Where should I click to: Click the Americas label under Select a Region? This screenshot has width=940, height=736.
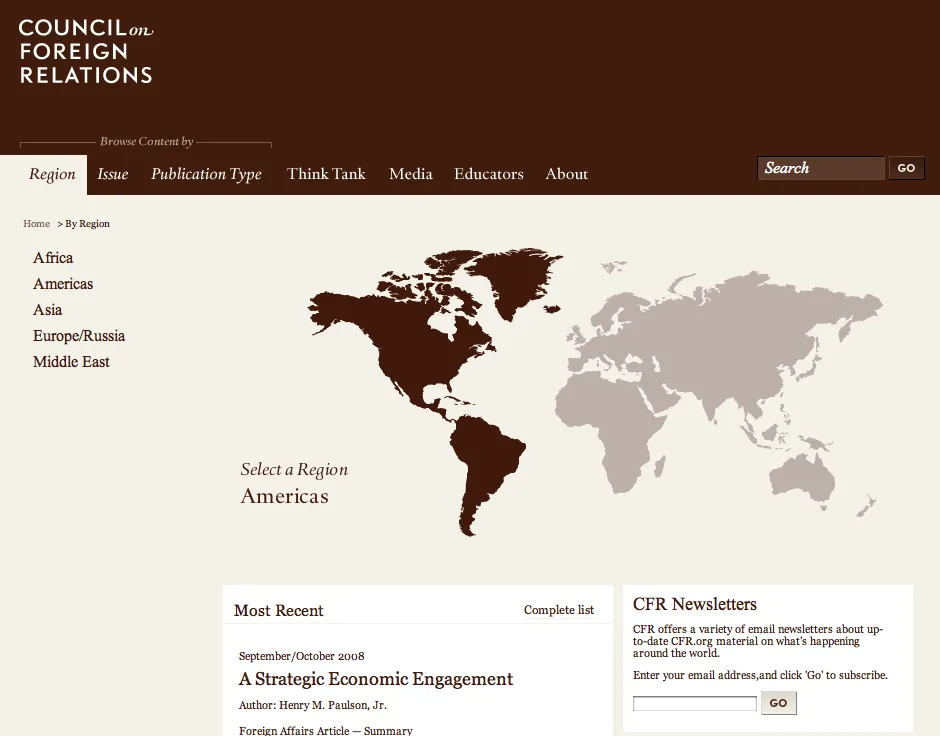pyautogui.click(x=285, y=496)
